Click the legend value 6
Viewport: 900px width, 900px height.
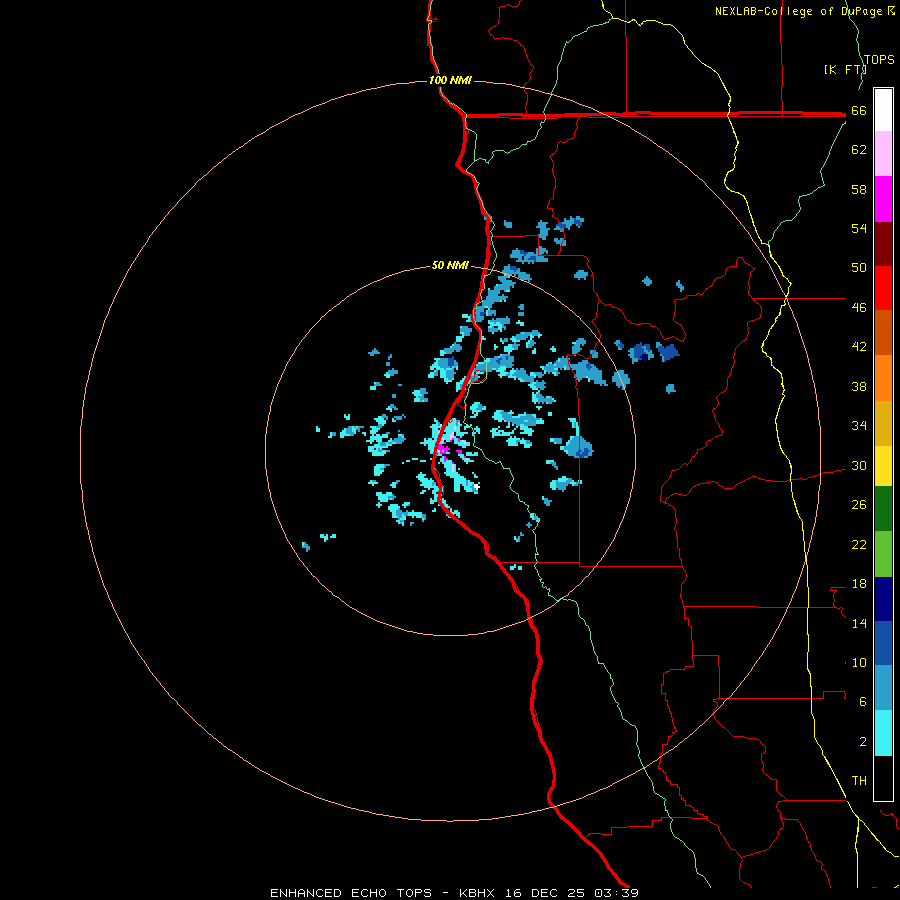click(x=863, y=702)
